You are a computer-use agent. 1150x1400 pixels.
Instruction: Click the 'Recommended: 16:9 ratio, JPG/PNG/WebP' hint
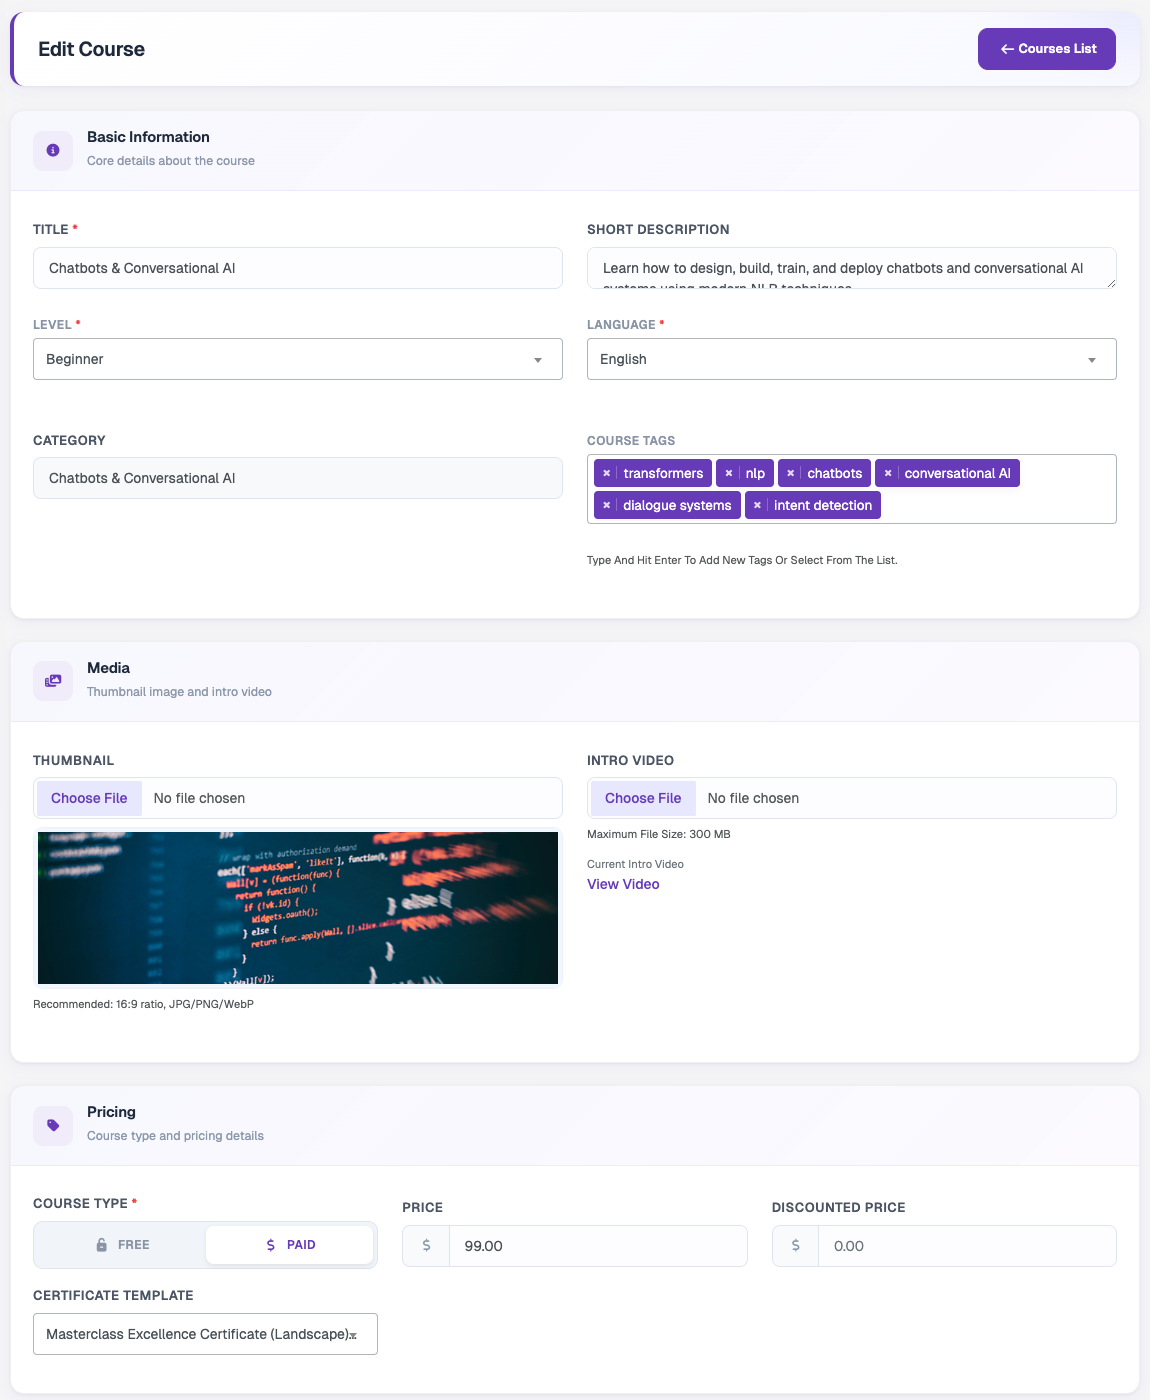(x=143, y=1004)
